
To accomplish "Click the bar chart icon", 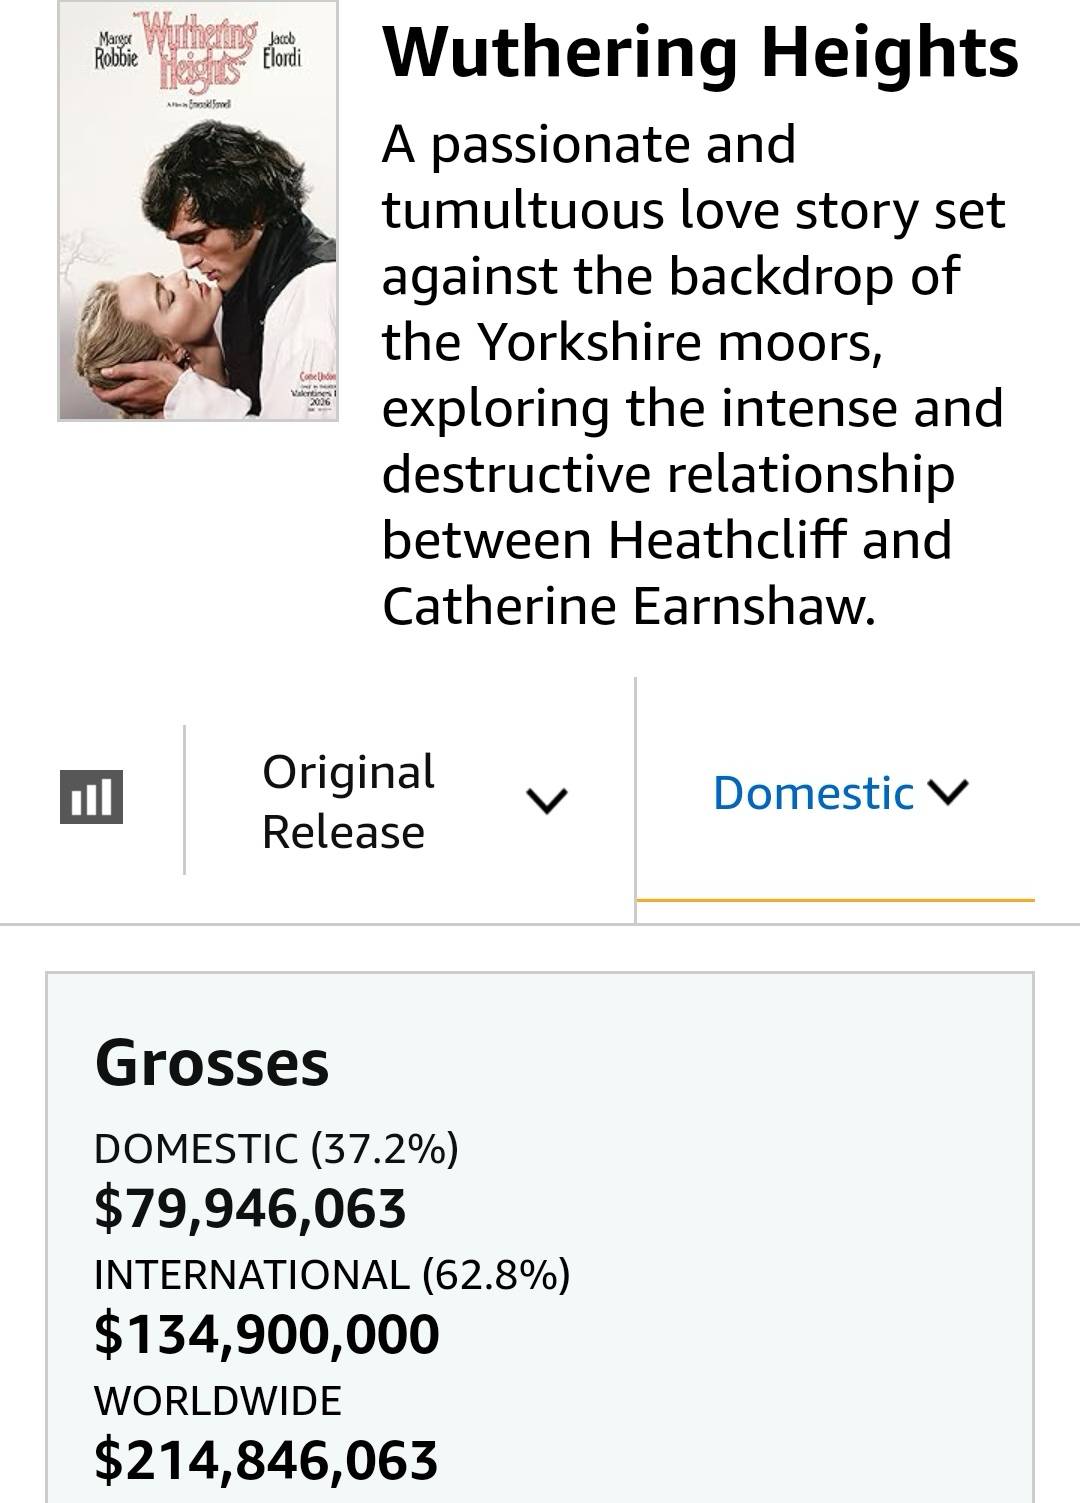I will pyautogui.click(x=92, y=797).
